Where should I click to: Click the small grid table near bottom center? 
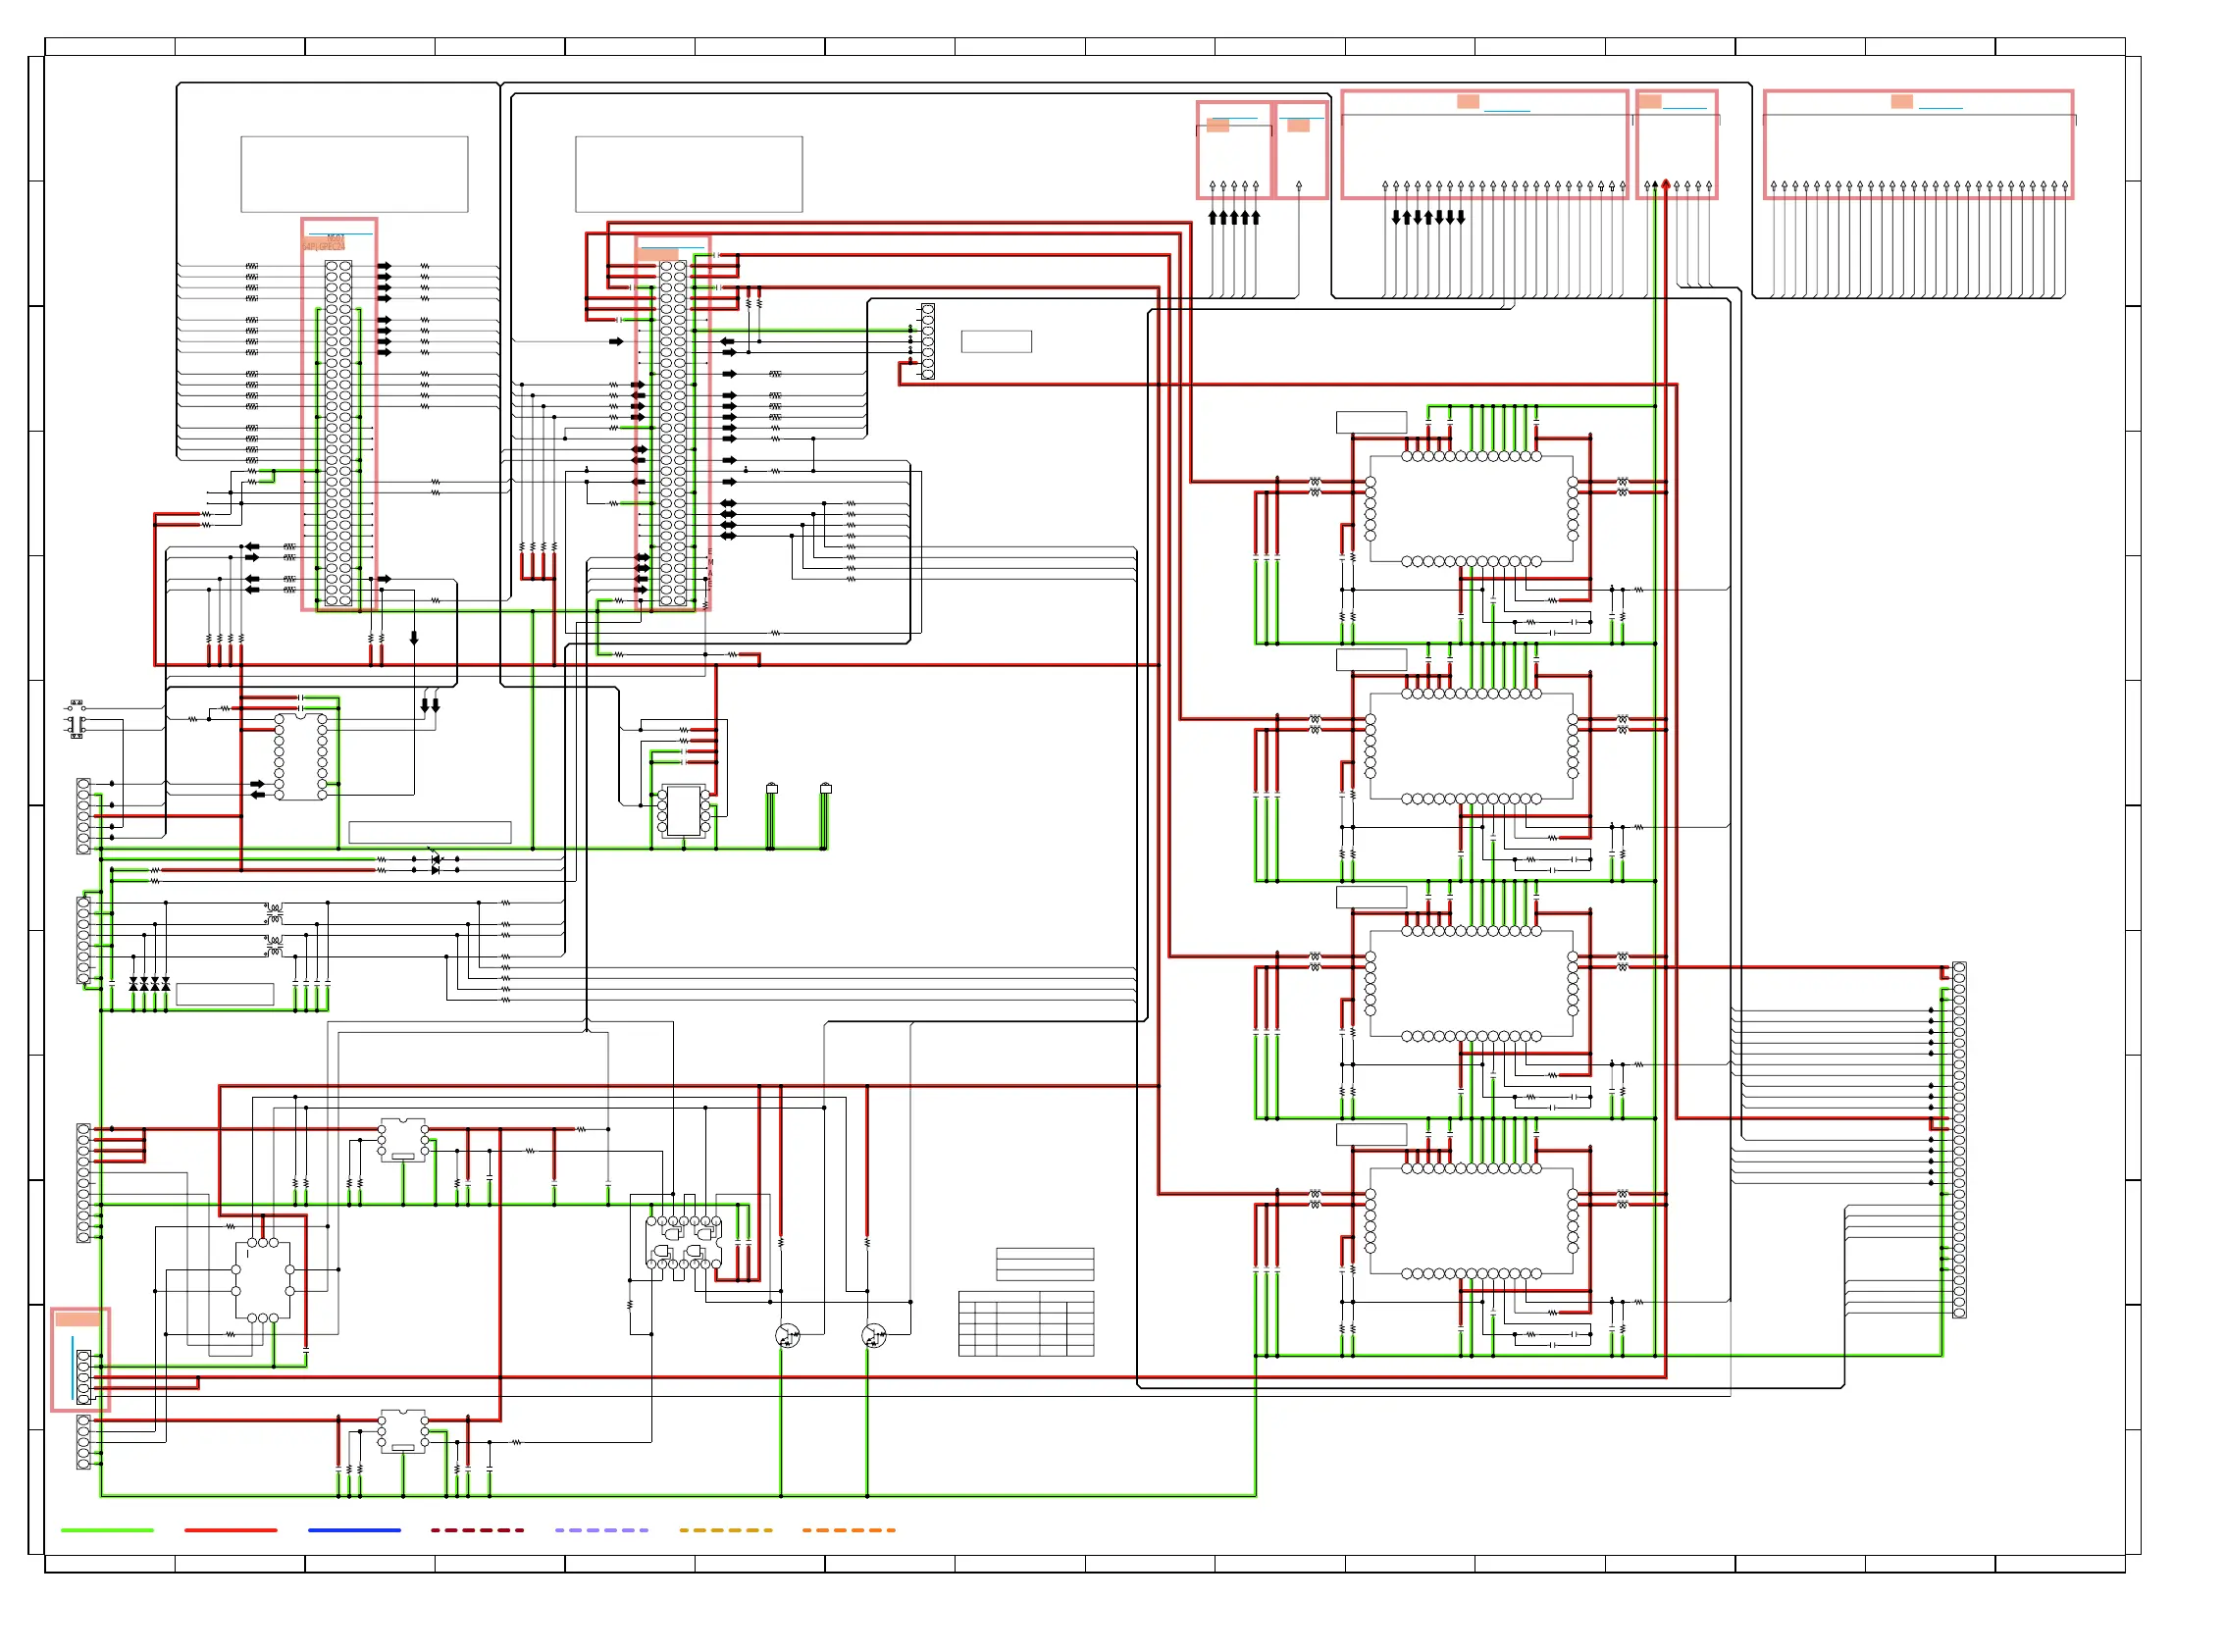click(1025, 1324)
